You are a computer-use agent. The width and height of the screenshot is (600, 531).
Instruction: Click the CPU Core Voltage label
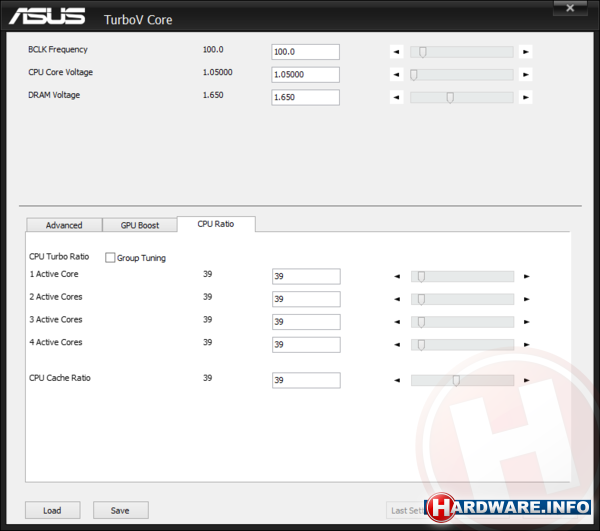[x=60, y=72]
